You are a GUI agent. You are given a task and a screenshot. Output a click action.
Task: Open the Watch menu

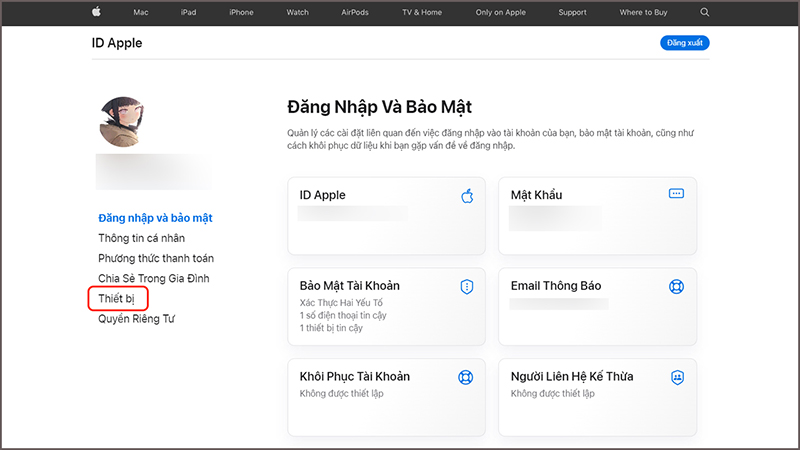297,12
